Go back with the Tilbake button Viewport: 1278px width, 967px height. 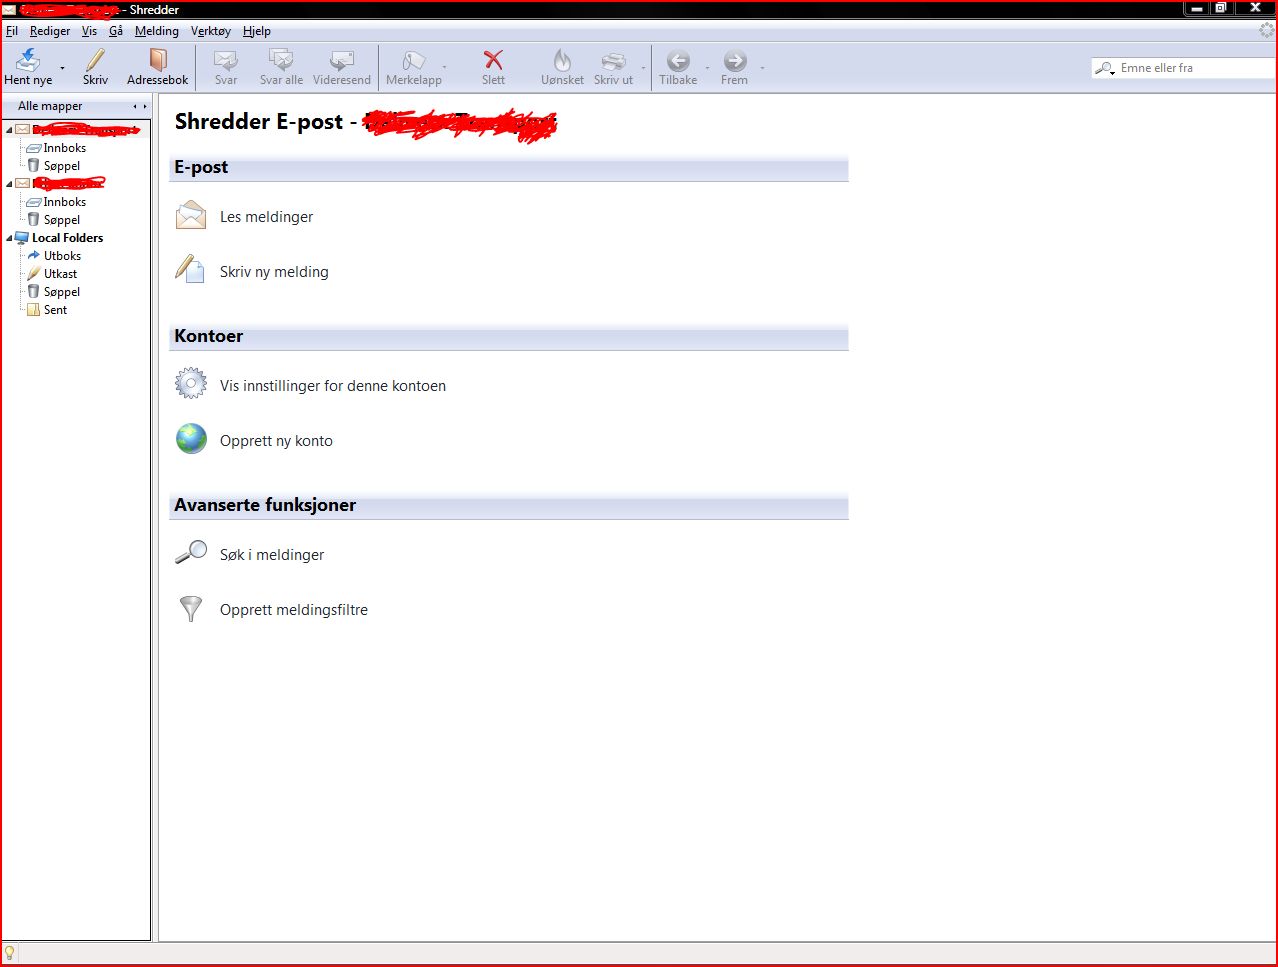(x=678, y=67)
